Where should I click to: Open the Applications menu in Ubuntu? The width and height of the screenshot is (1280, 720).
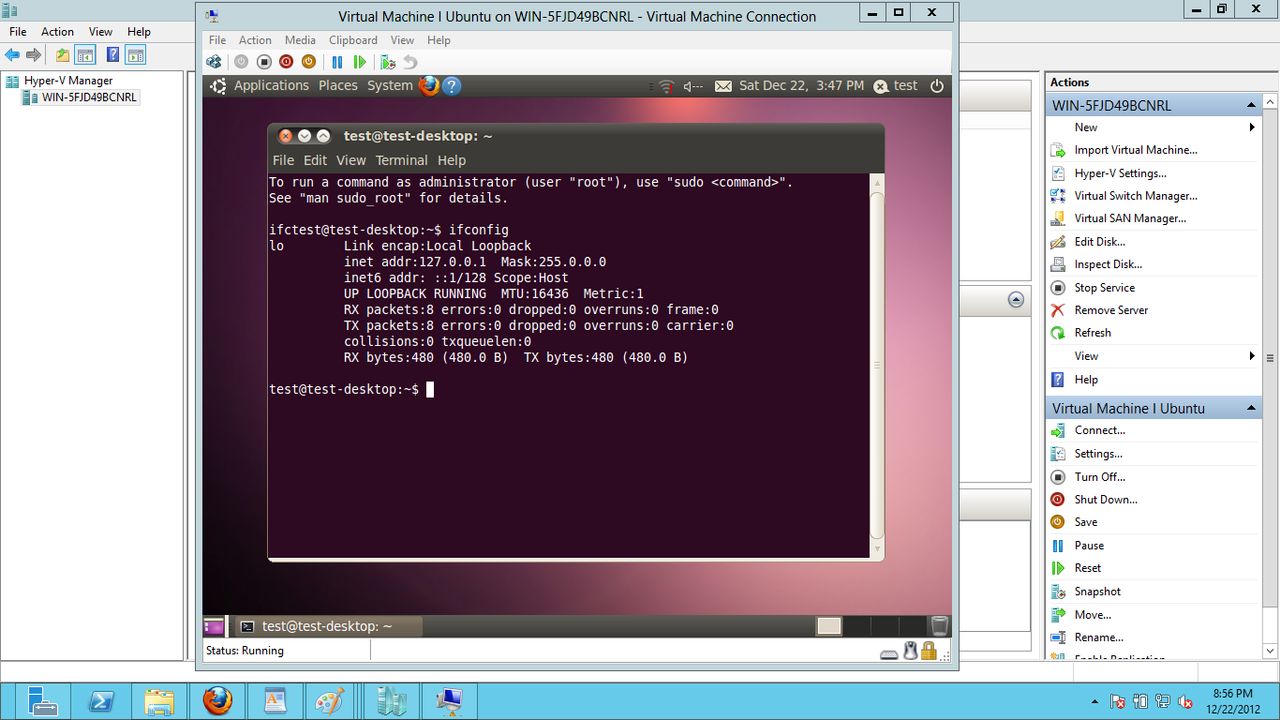point(271,86)
